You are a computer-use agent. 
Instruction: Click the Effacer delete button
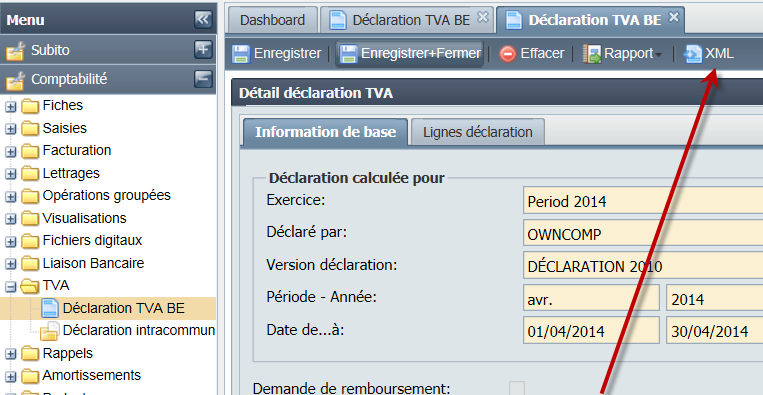click(x=531, y=54)
